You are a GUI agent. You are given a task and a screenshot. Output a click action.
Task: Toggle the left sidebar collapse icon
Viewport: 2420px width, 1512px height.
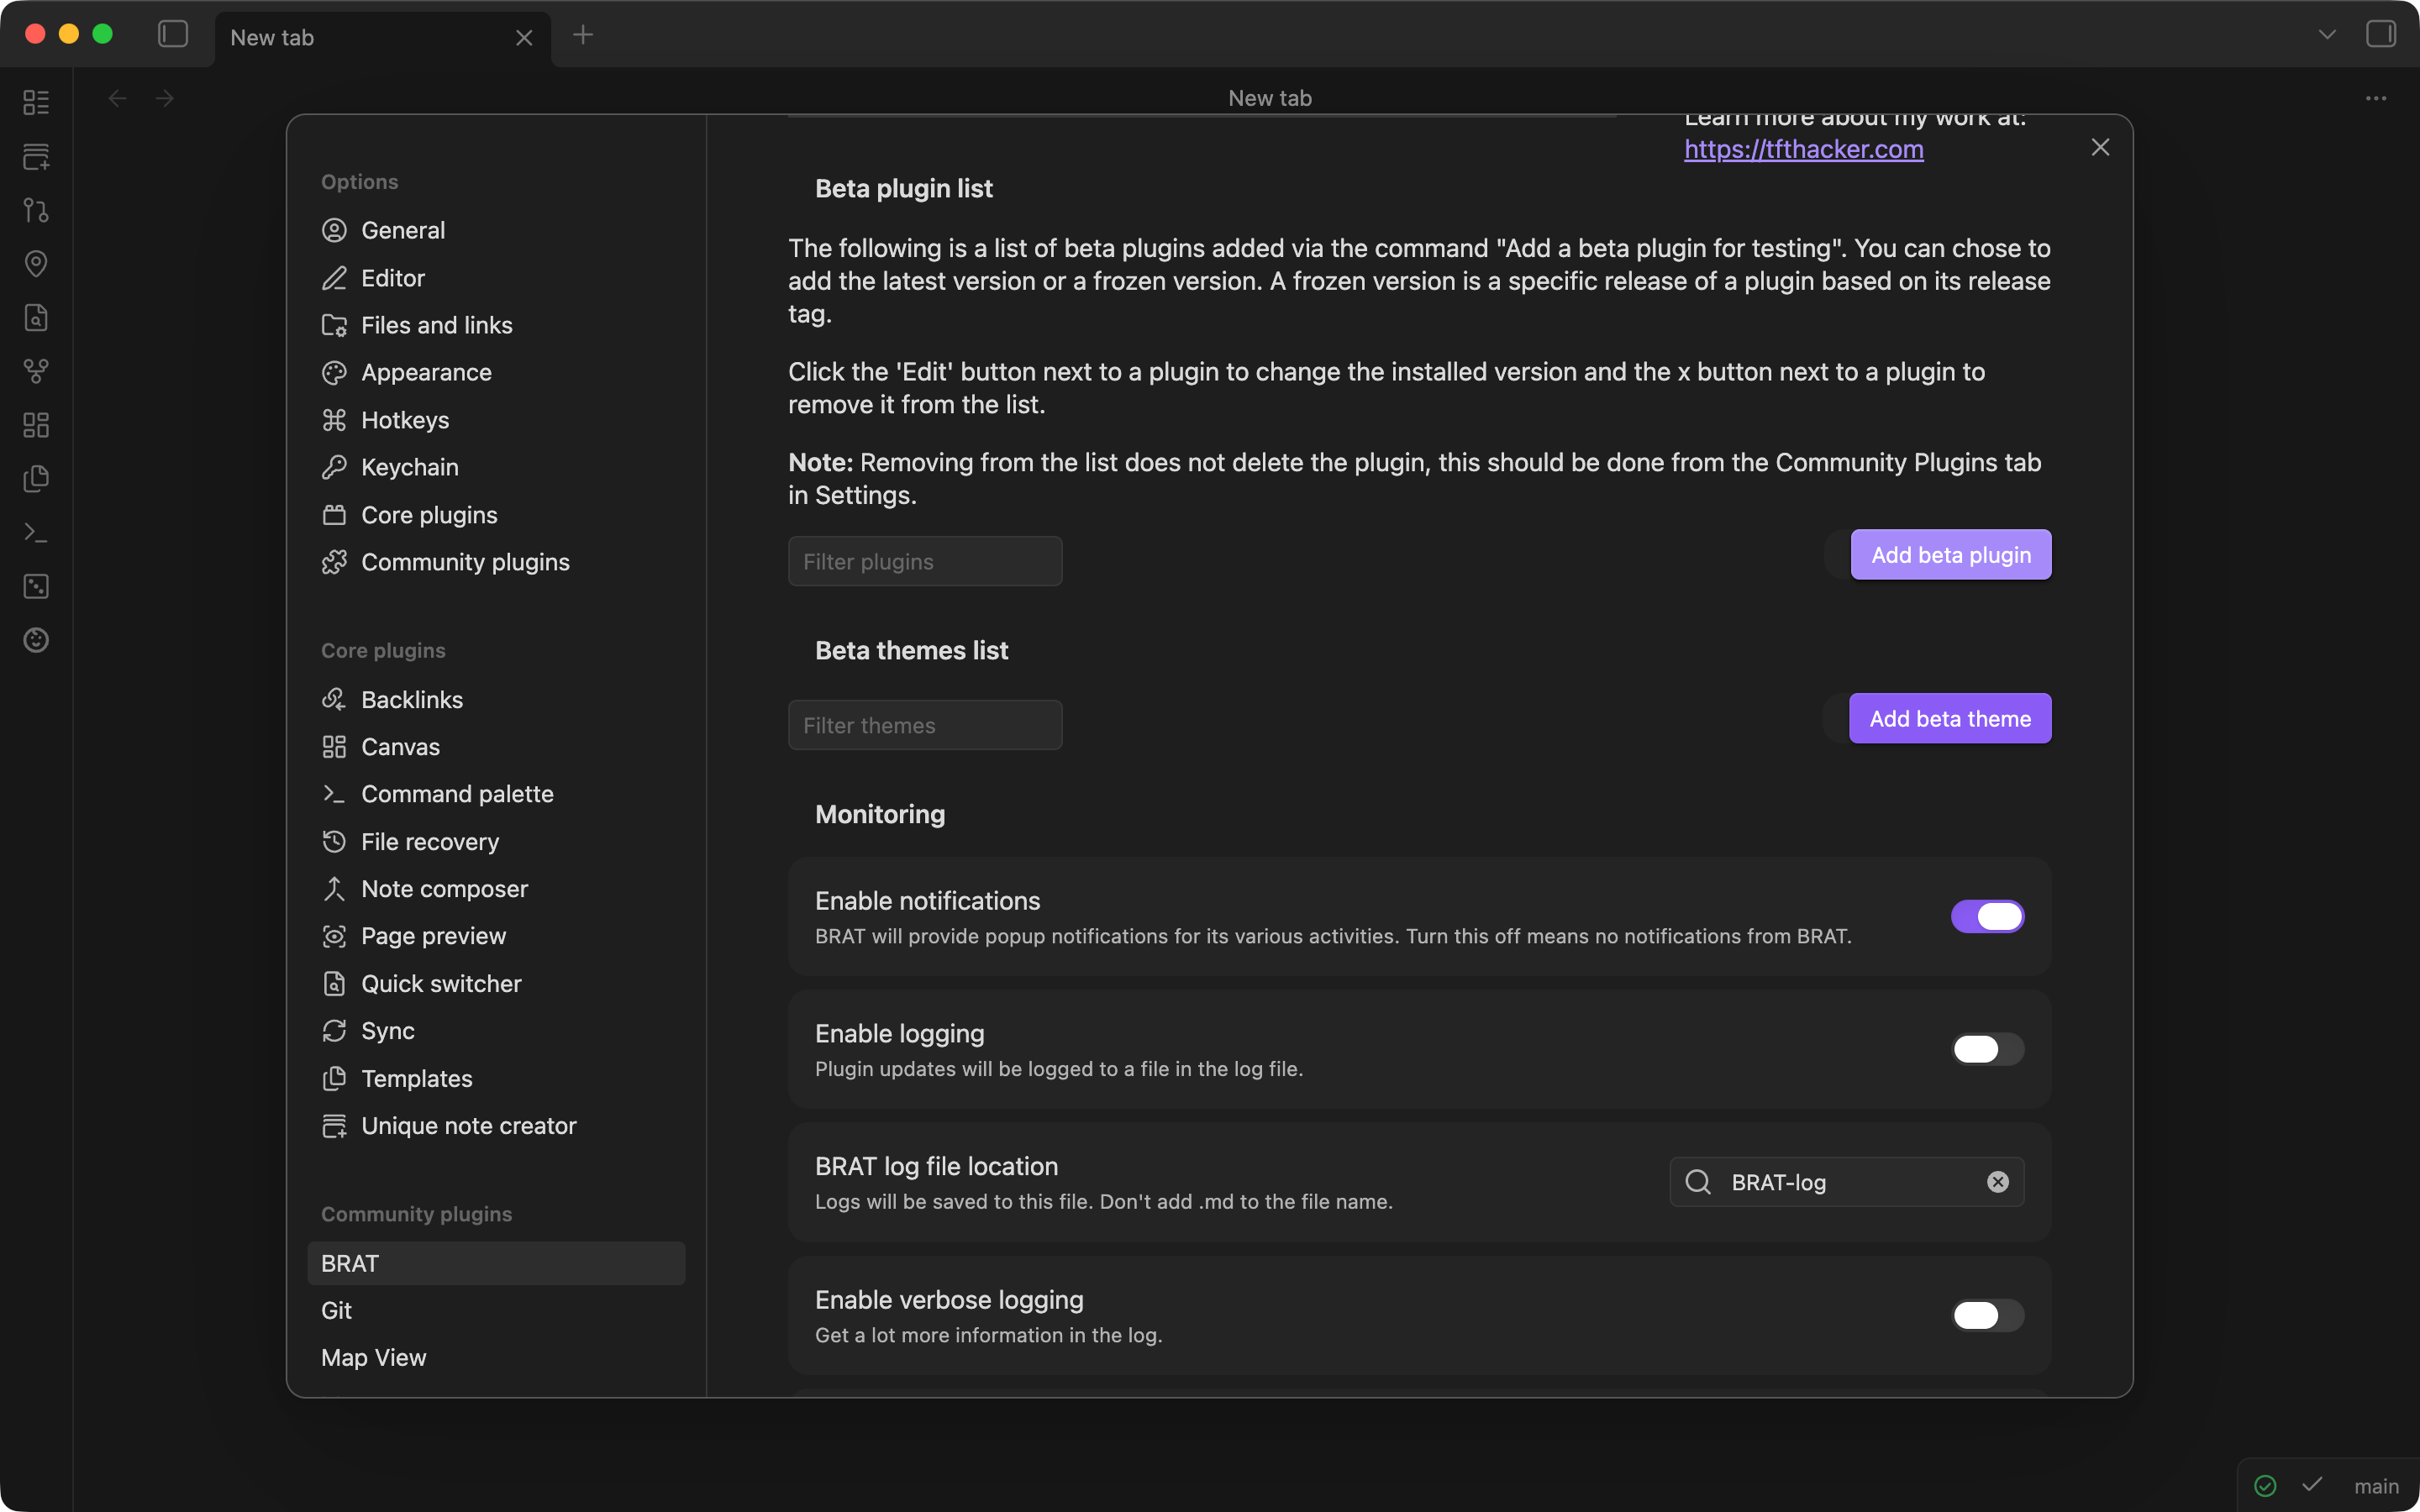173,35
